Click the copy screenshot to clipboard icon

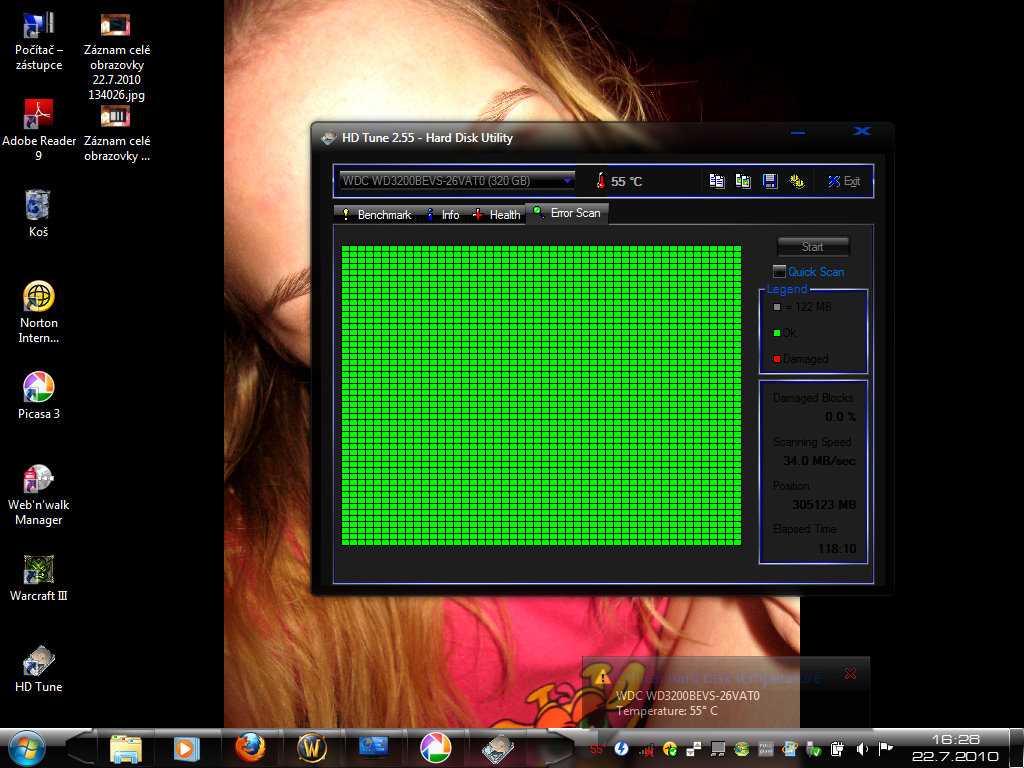[x=743, y=181]
